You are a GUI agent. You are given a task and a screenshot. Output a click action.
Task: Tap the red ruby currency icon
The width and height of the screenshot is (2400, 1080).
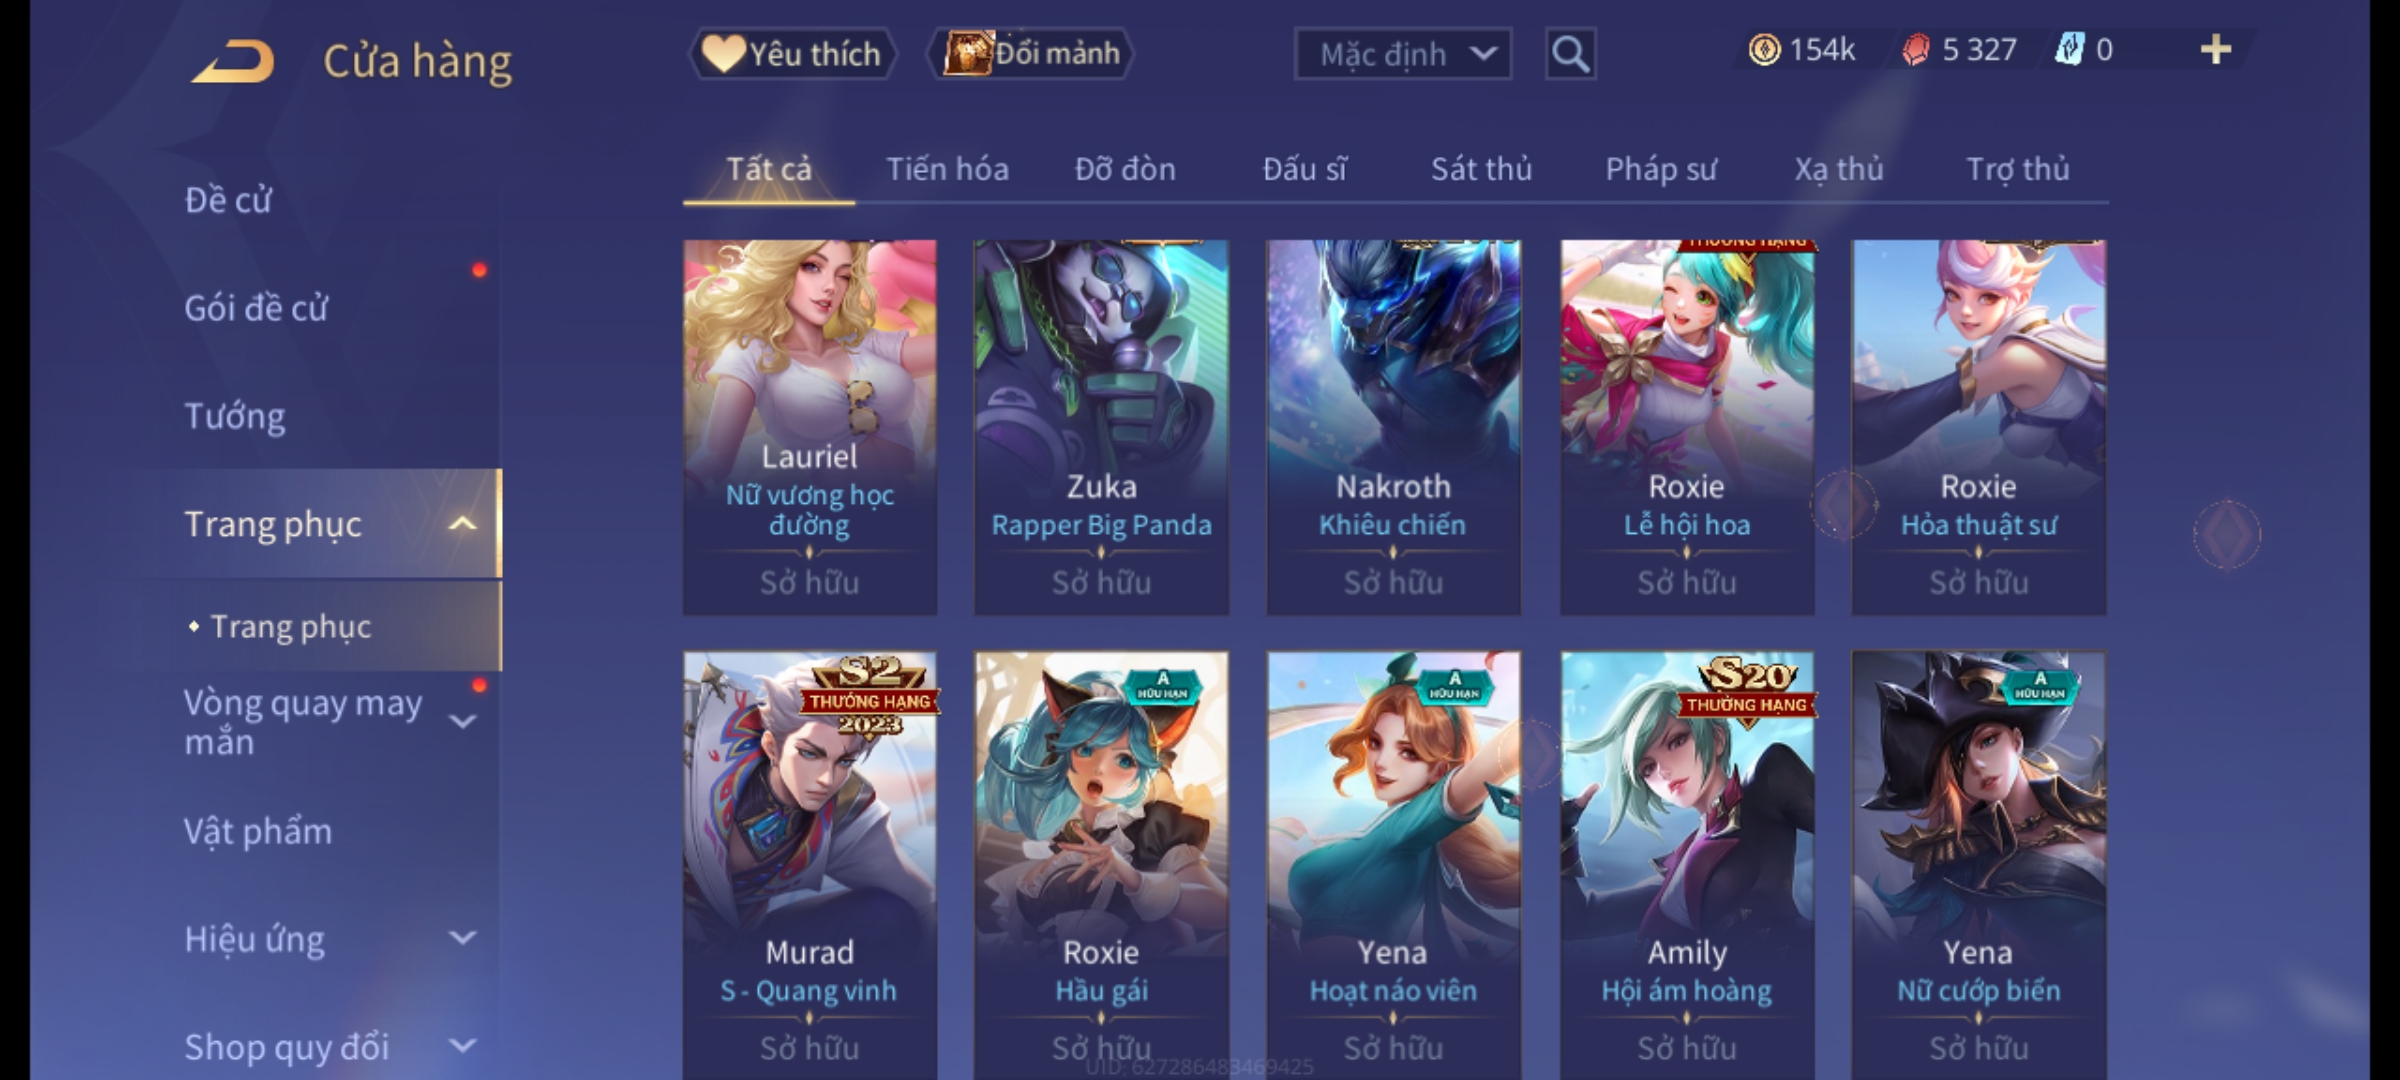(x=1915, y=50)
